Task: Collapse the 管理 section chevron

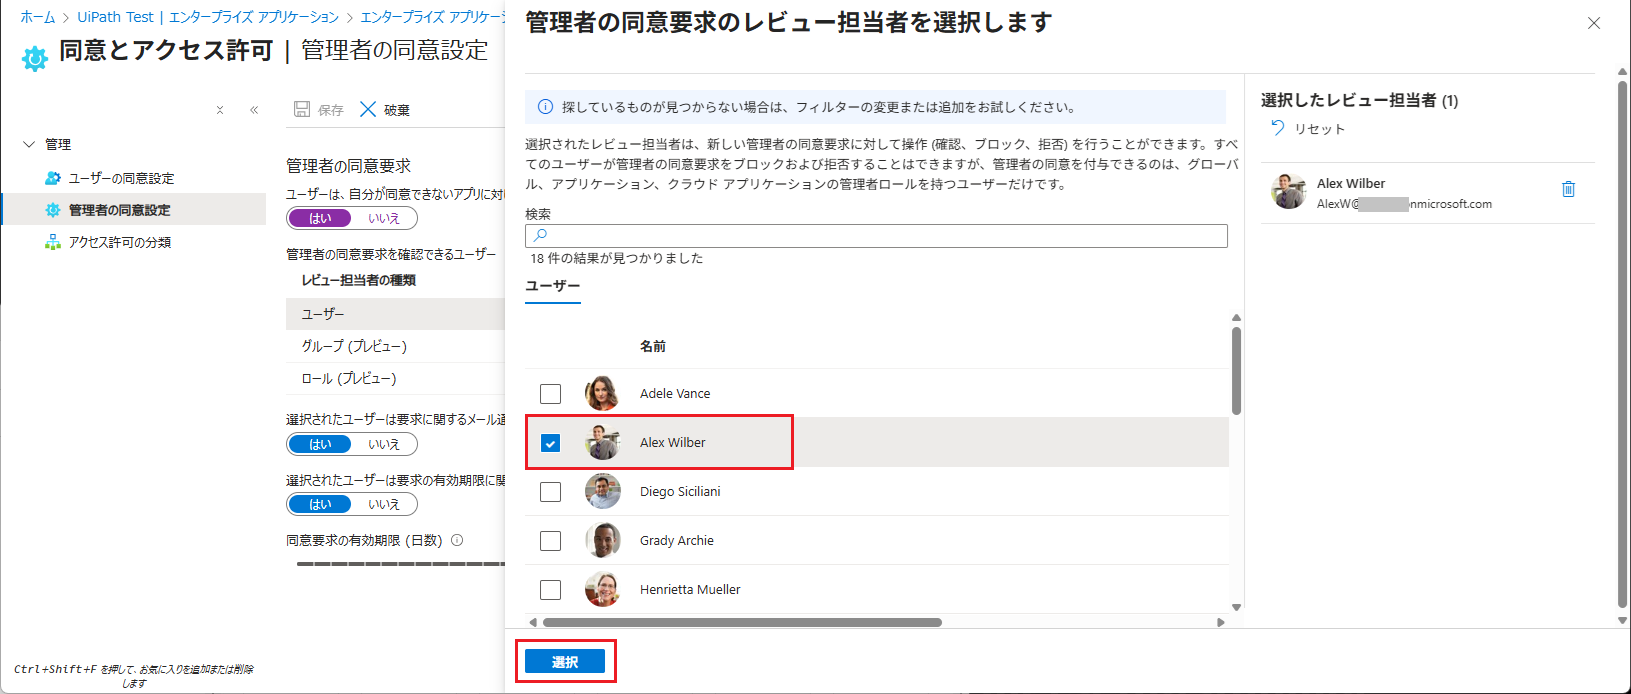Action: pos(29,144)
